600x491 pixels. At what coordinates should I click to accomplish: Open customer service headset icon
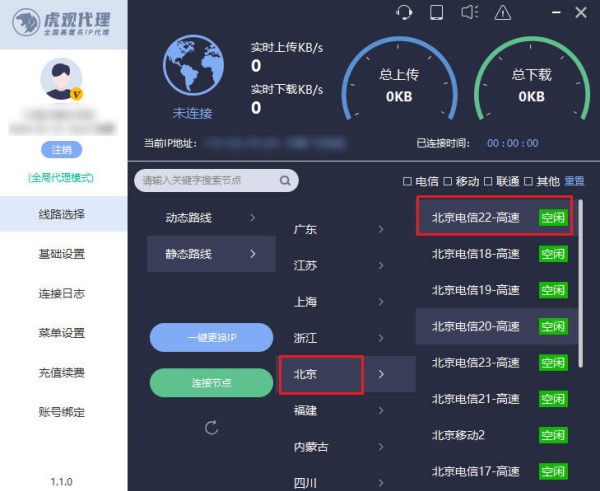(x=404, y=13)
